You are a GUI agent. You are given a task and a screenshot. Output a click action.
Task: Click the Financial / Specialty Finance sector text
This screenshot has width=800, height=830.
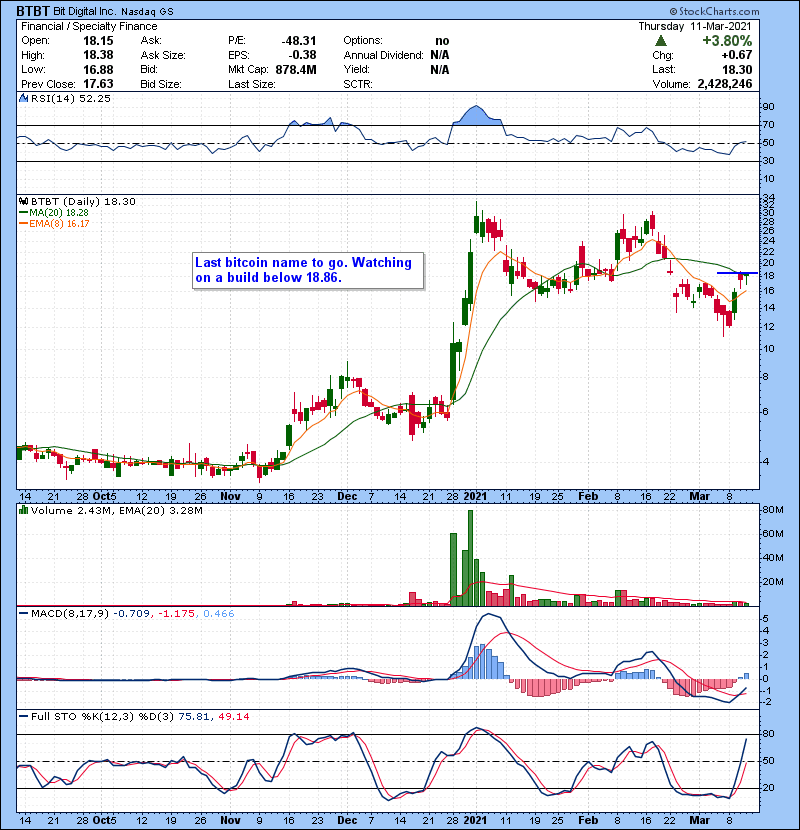coord(89,26)
